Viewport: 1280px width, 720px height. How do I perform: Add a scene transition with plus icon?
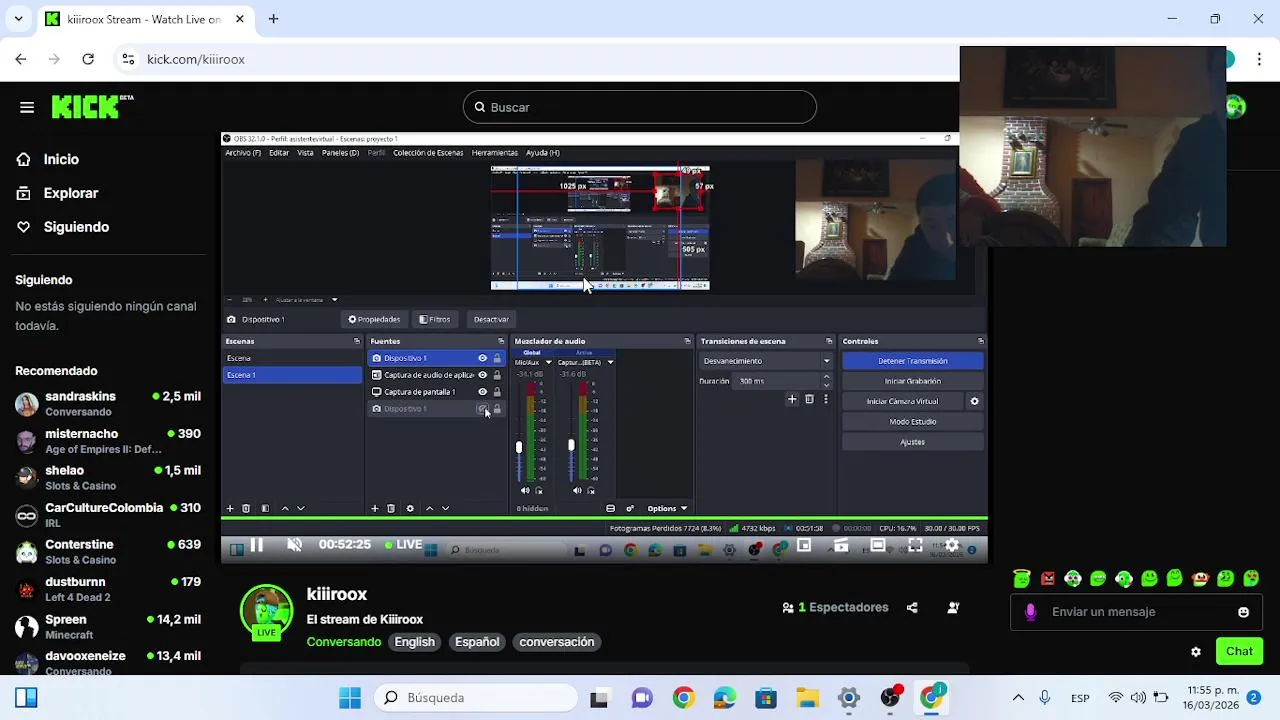792,399
